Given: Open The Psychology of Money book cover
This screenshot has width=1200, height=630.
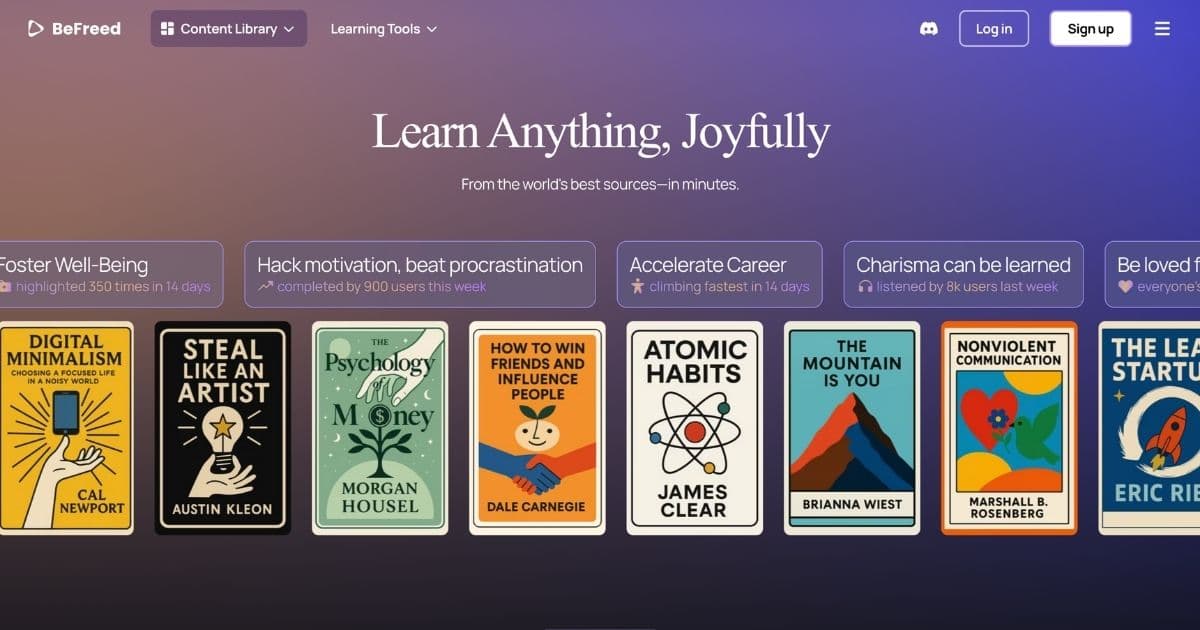Looking at the screenshot, I should (380, 428).
